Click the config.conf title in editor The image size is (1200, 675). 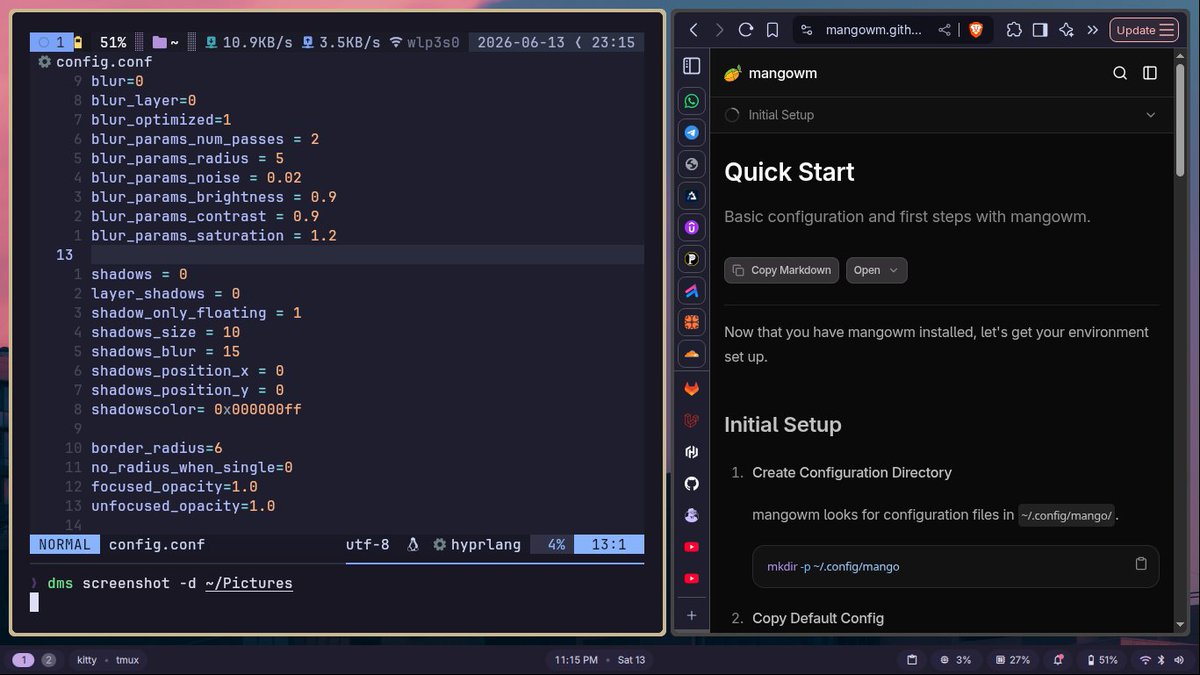[104, 62]
